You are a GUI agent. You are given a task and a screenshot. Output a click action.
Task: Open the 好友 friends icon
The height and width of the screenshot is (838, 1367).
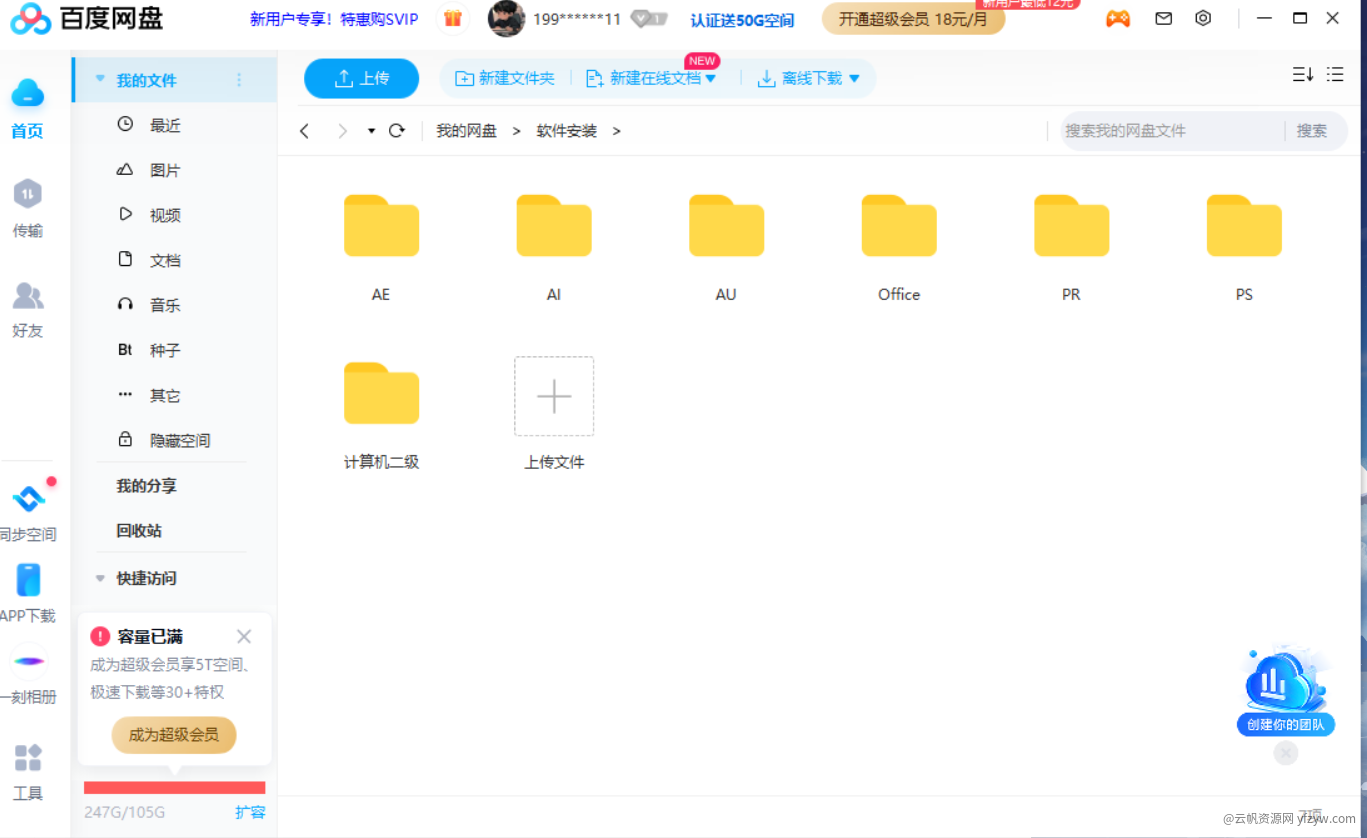tap(27, 295)
